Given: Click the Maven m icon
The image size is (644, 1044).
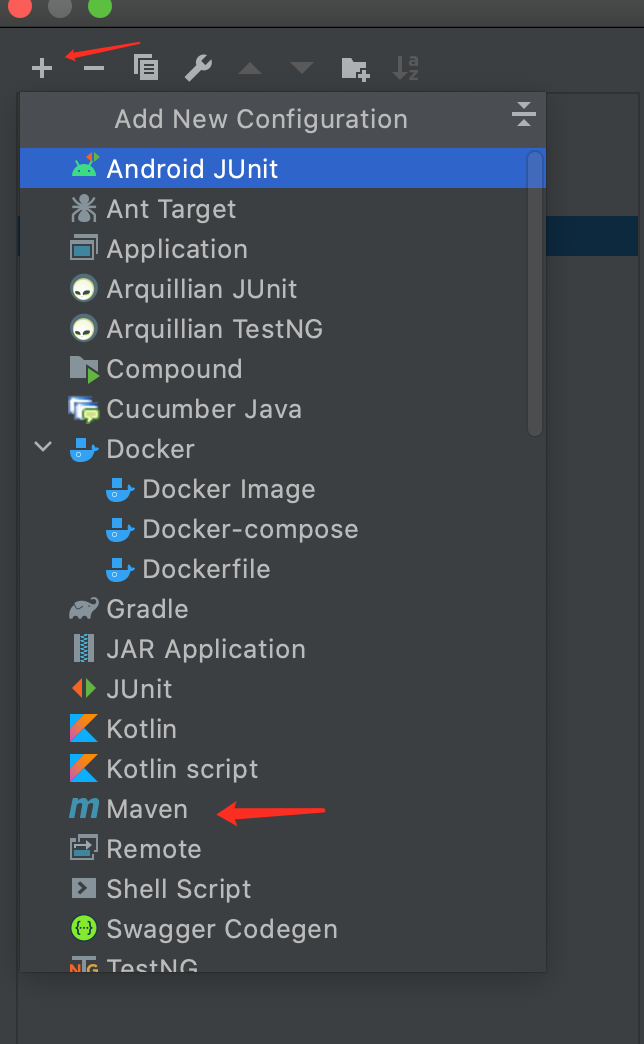Looking at the screenshot, I should 84,808.
